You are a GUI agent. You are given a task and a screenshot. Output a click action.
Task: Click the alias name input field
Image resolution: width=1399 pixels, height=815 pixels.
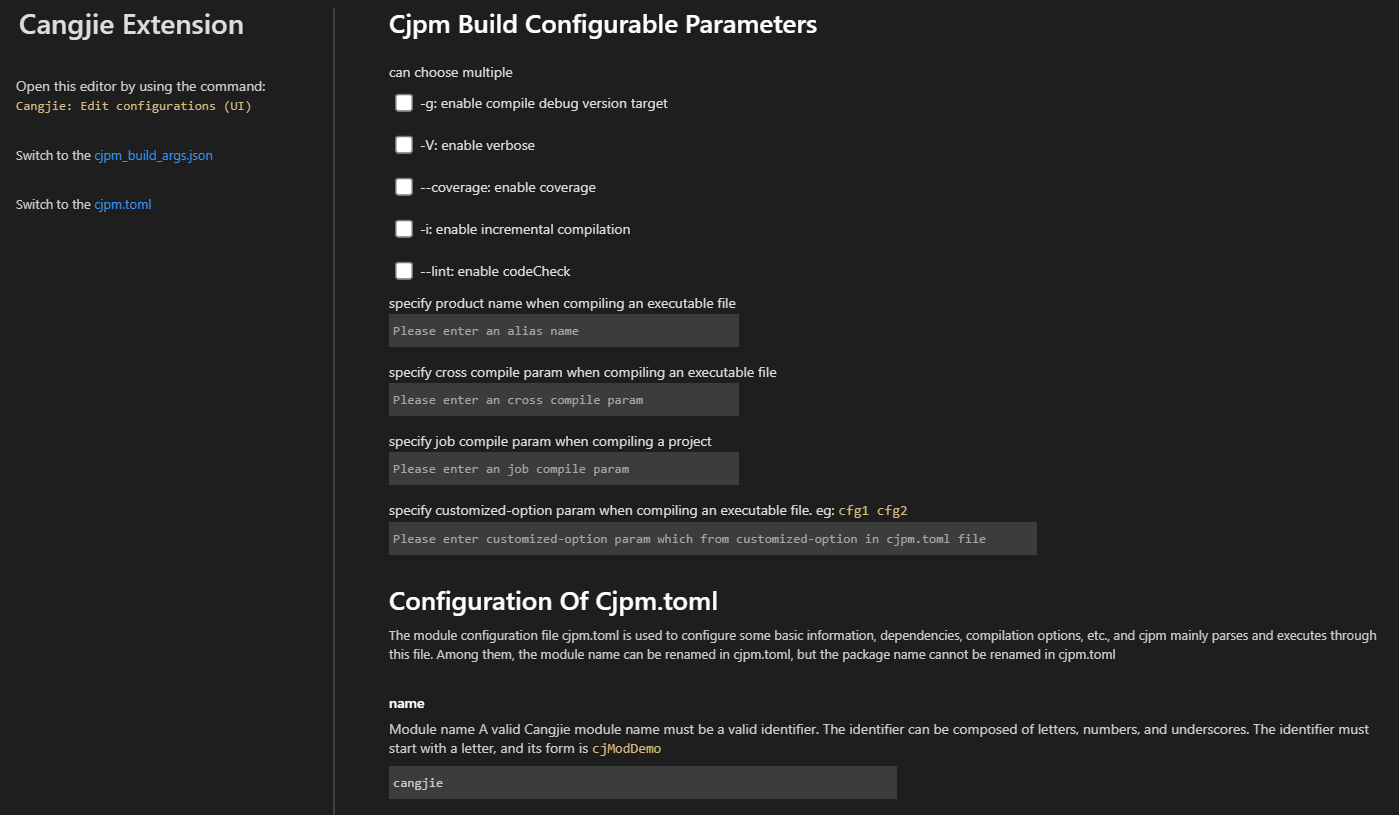pos(563,330)
